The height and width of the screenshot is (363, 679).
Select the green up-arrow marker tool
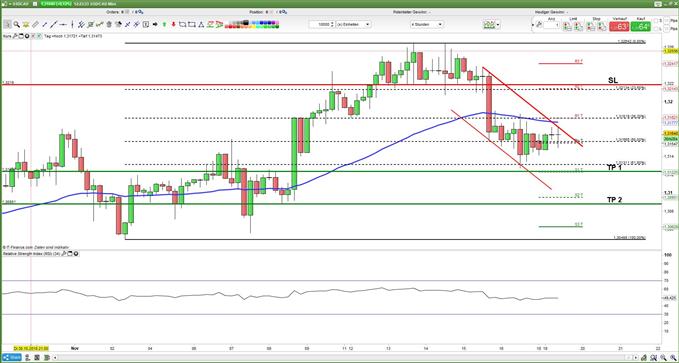(x=164, y=24)
